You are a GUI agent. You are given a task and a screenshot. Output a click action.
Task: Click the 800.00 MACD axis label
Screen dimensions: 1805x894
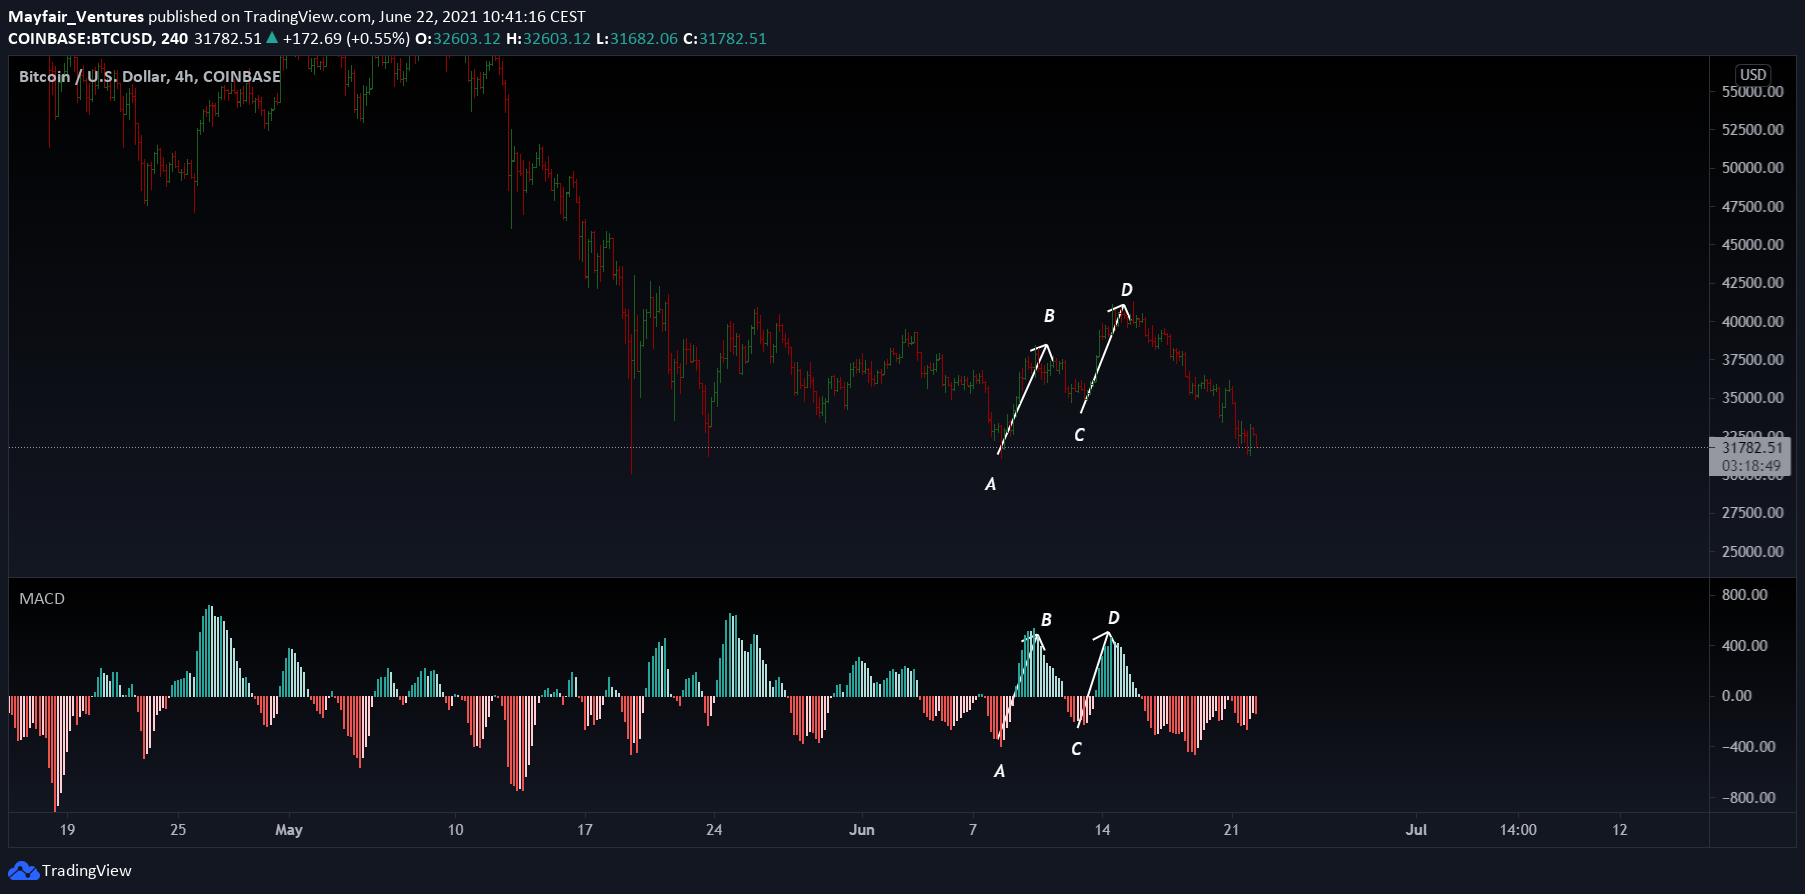[1744, 595]
